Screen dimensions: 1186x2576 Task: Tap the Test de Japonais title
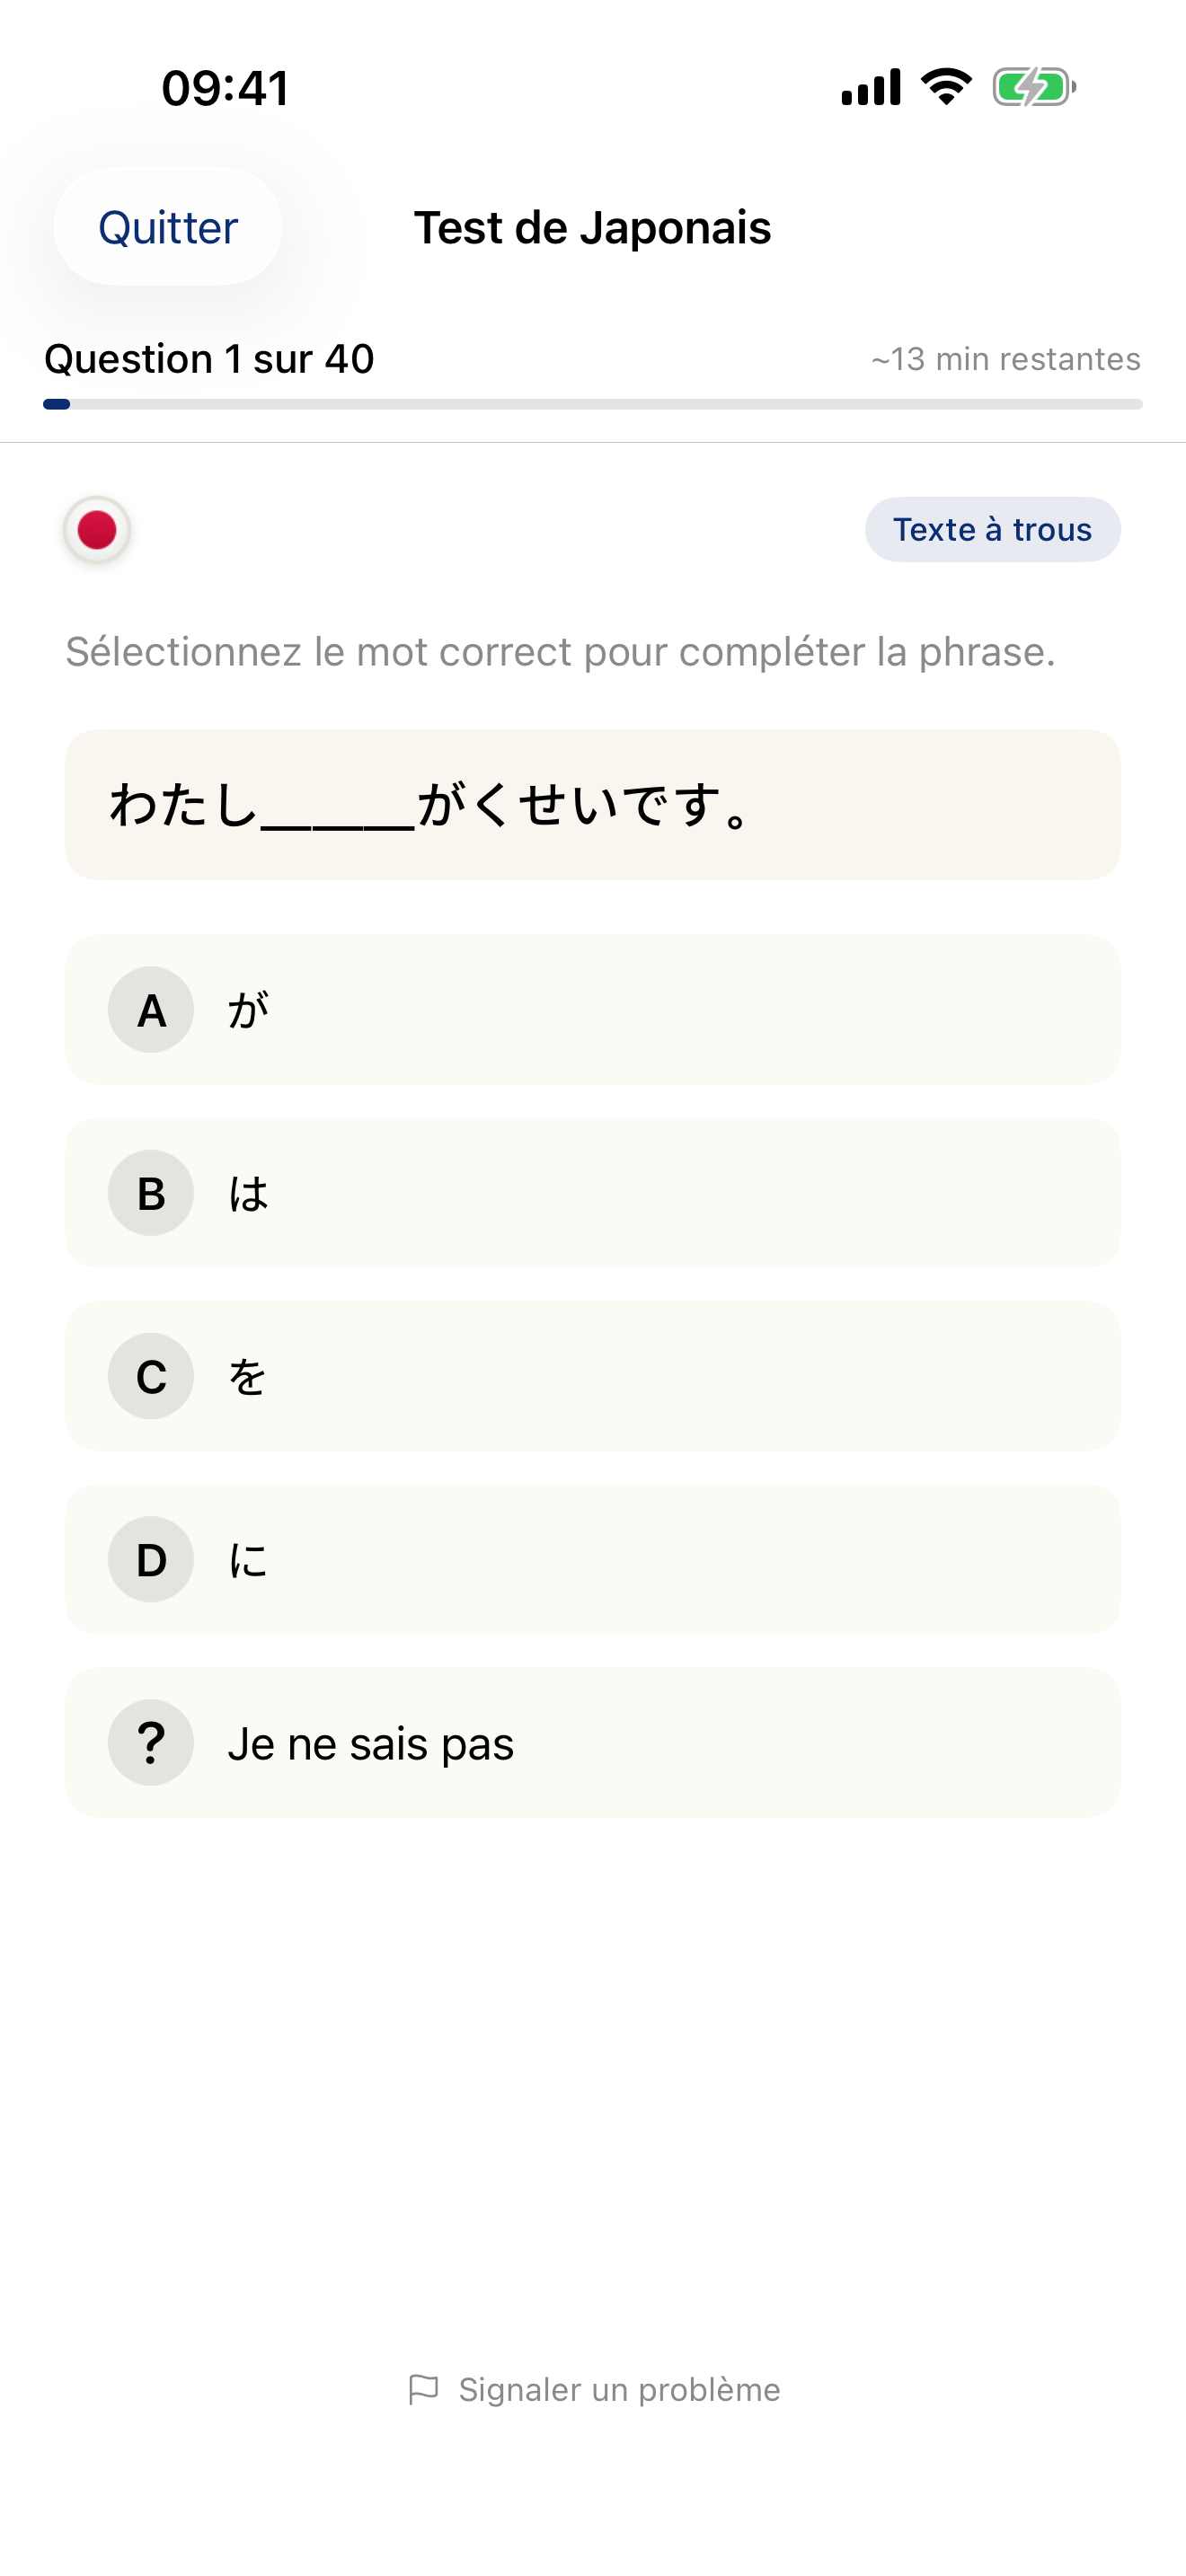coord(593,227)
